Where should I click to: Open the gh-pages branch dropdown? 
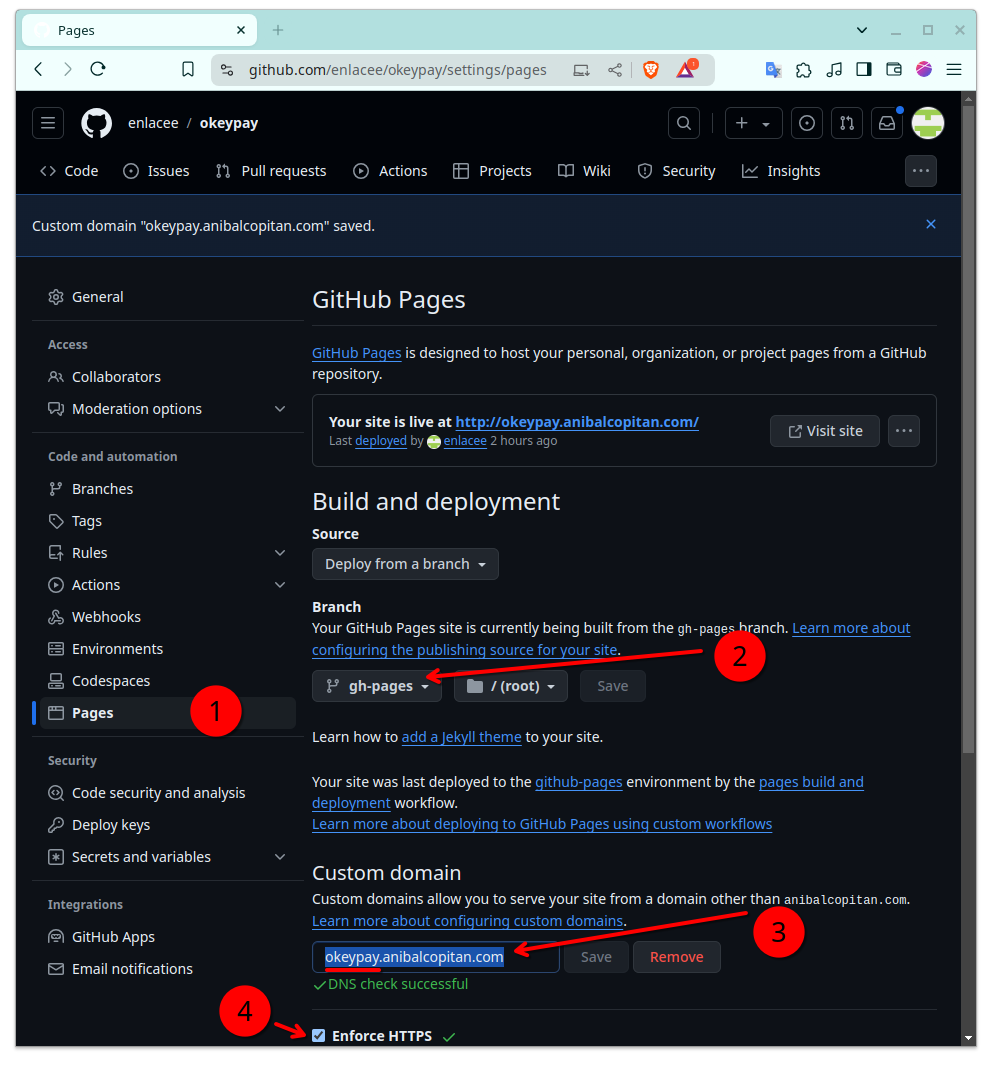pos(377,686)
